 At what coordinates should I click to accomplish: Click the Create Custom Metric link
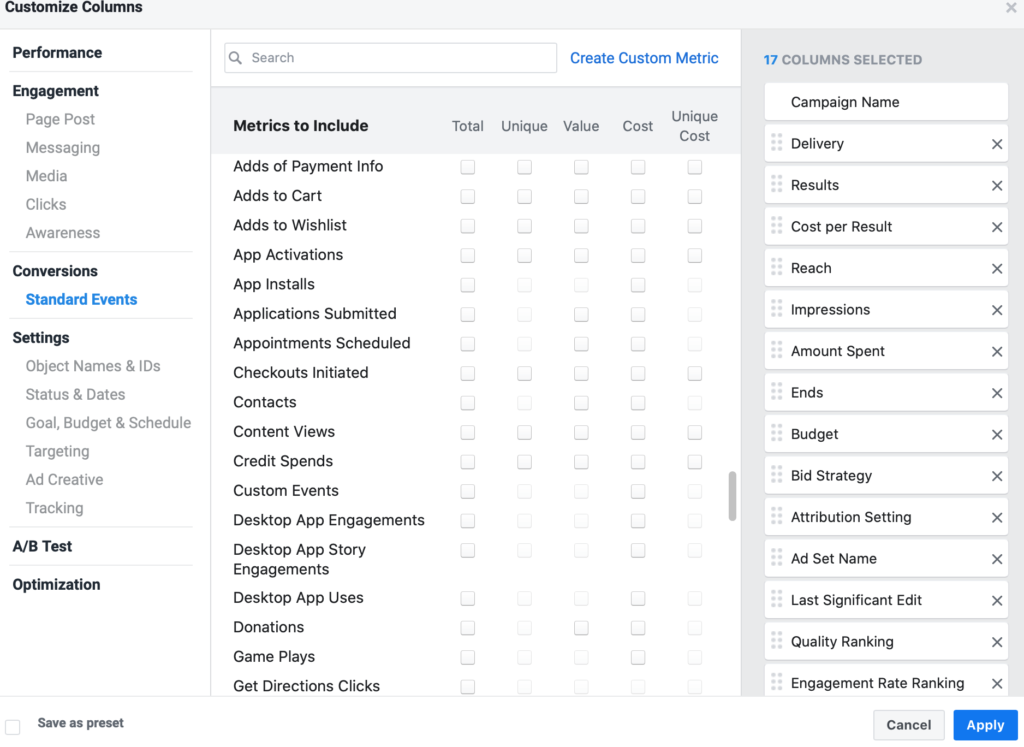(644, 58)
